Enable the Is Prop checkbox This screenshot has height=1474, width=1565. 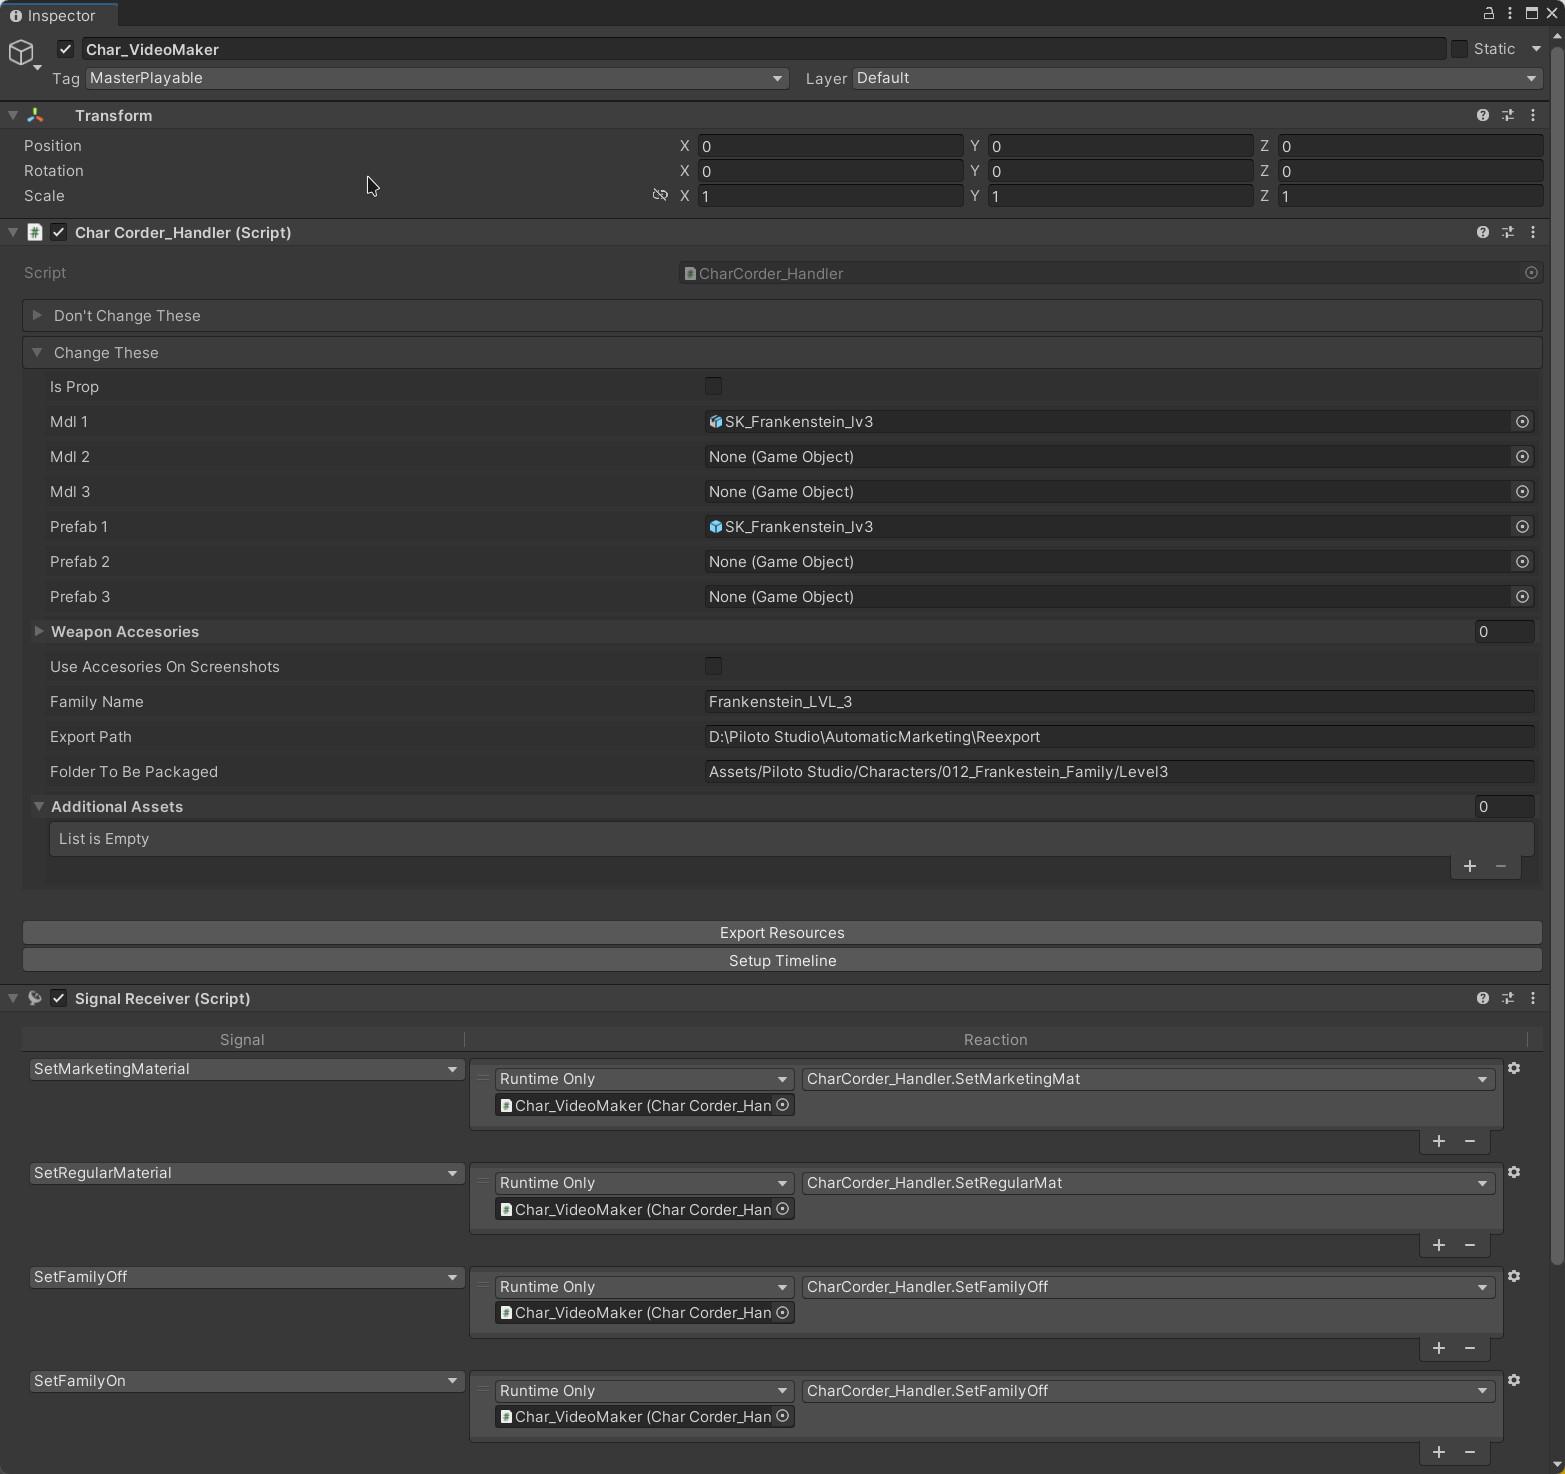(x=712, y=385)
